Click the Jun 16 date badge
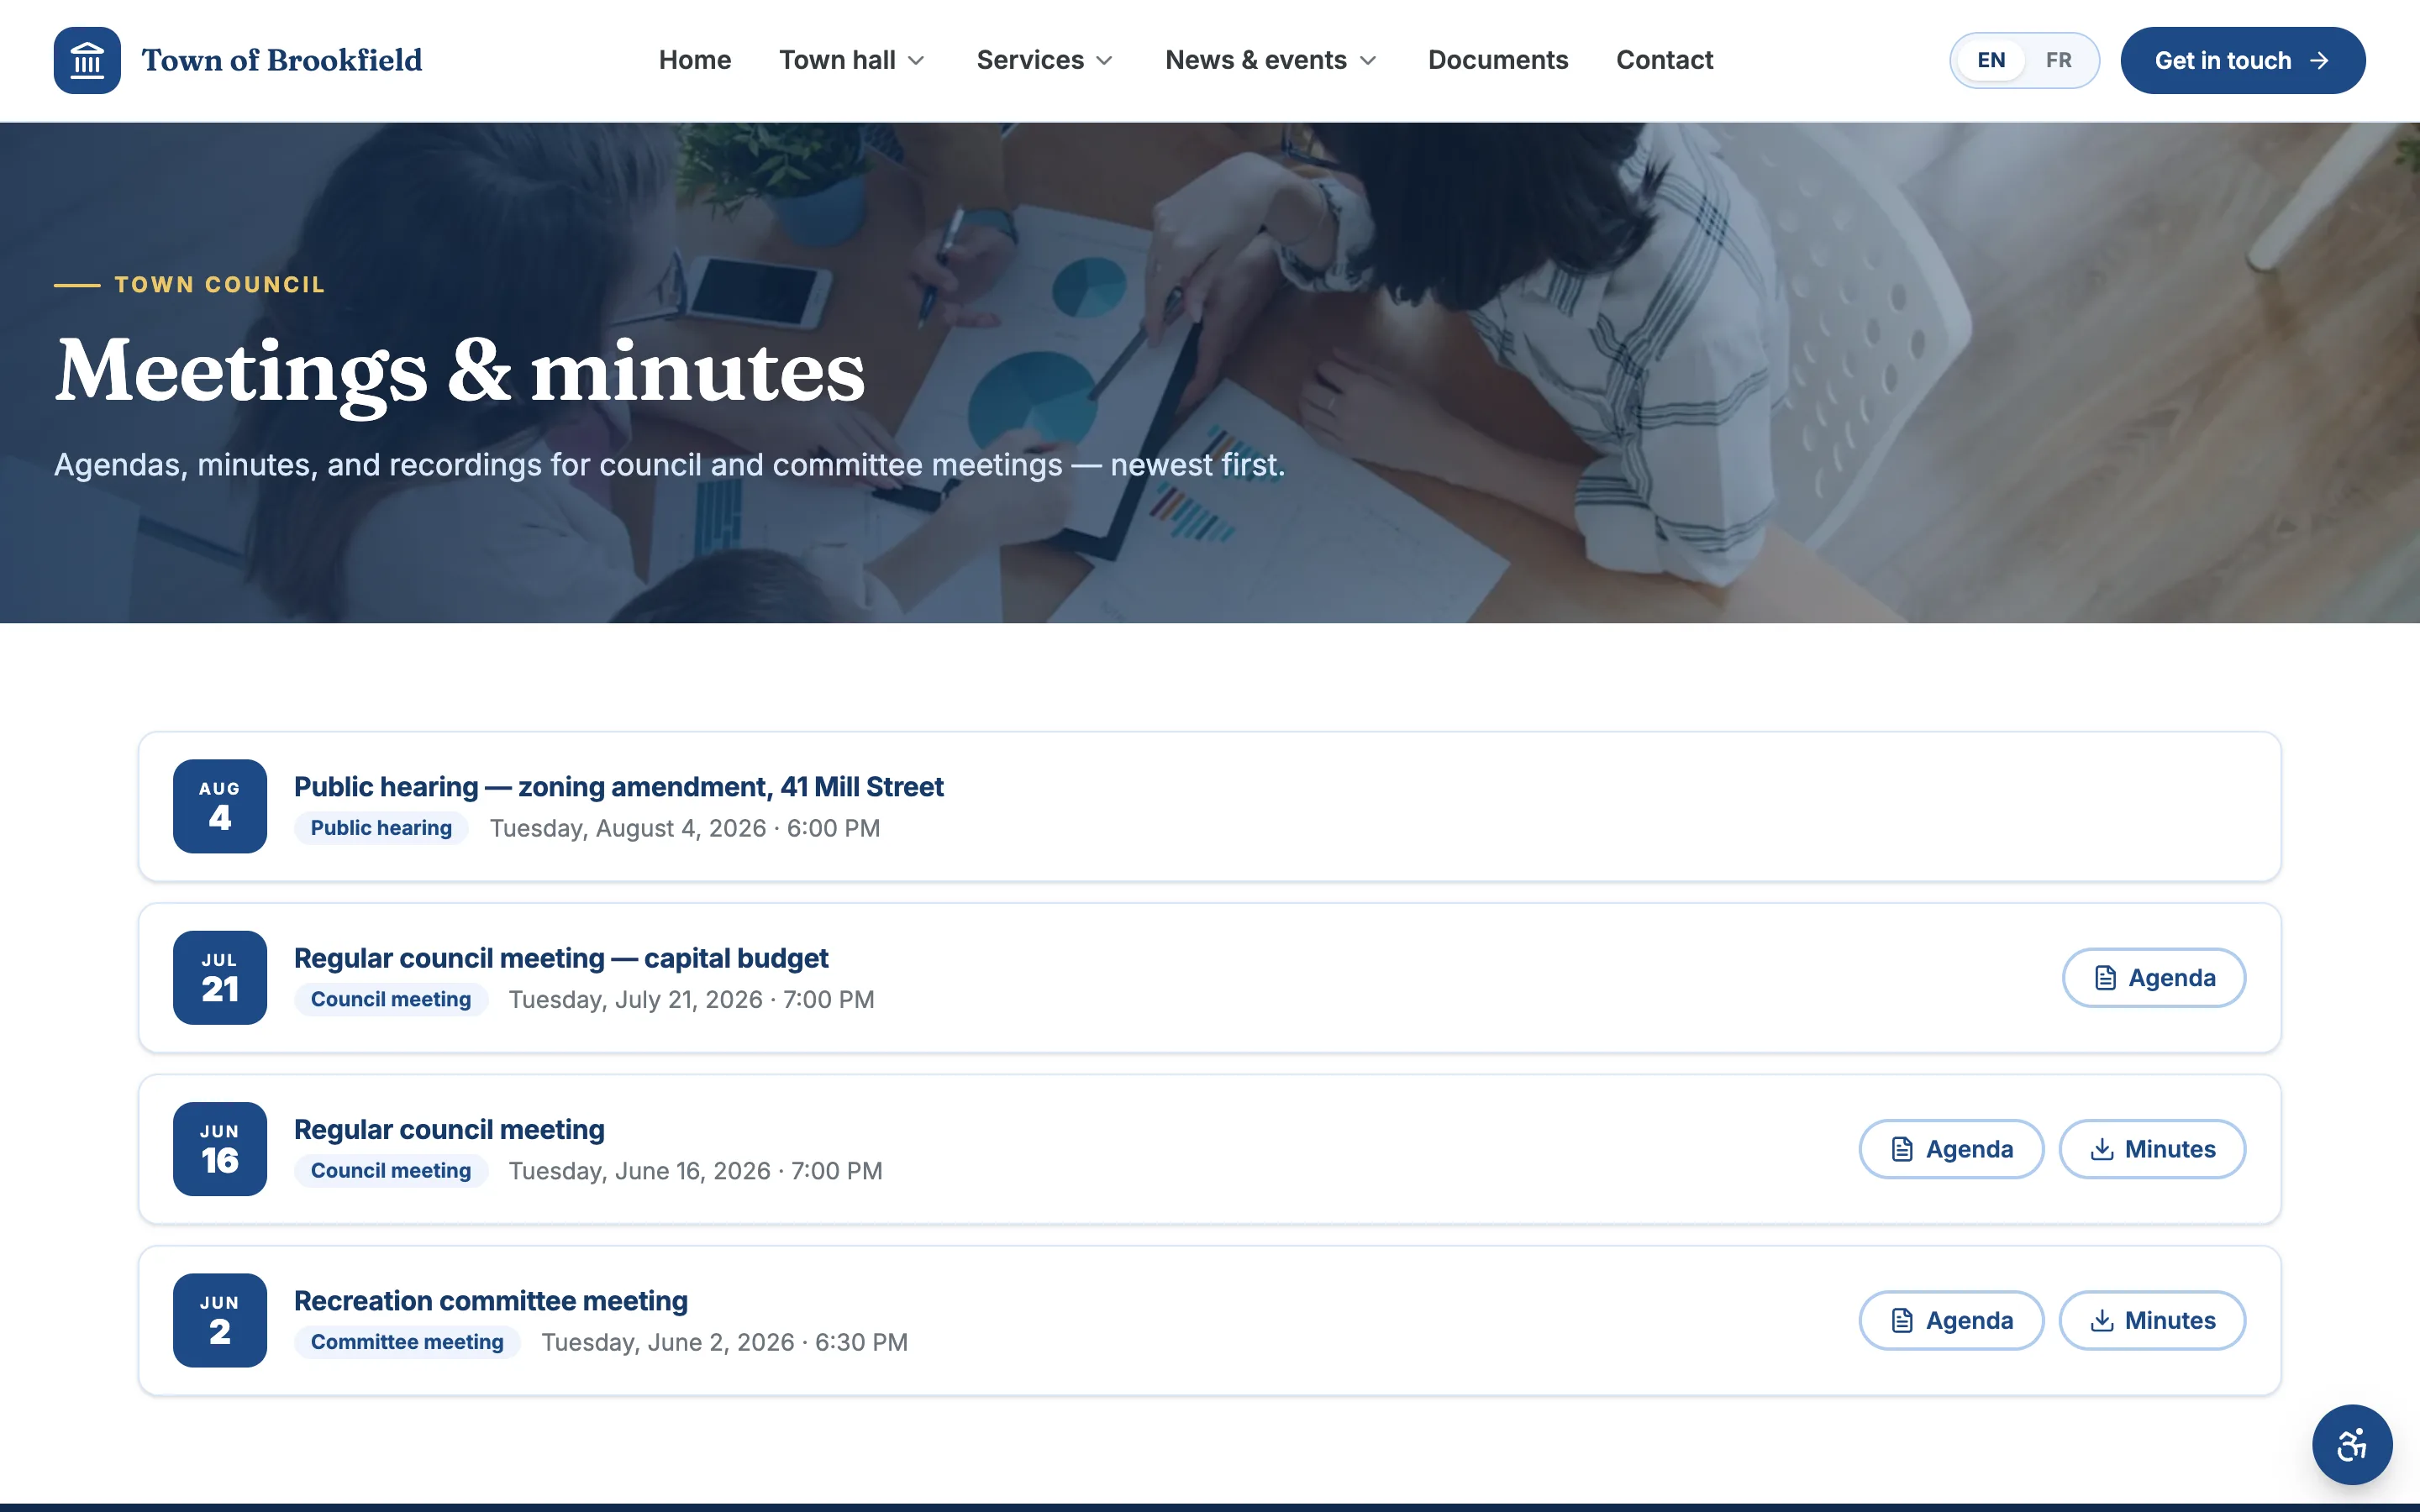Screen dimensions: 2420x1512 (x=220, y=1149)
